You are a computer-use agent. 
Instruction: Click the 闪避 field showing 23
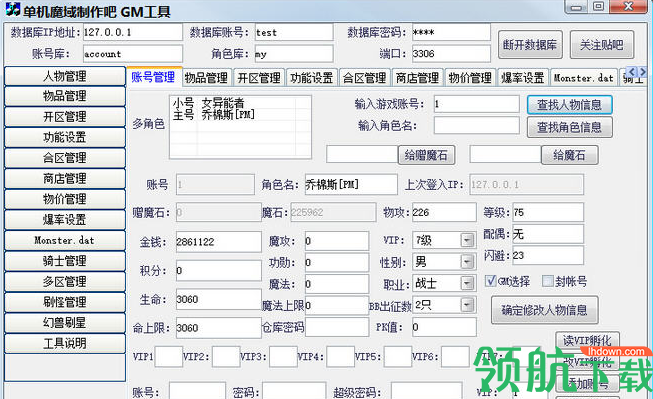(x=548, y=255)
